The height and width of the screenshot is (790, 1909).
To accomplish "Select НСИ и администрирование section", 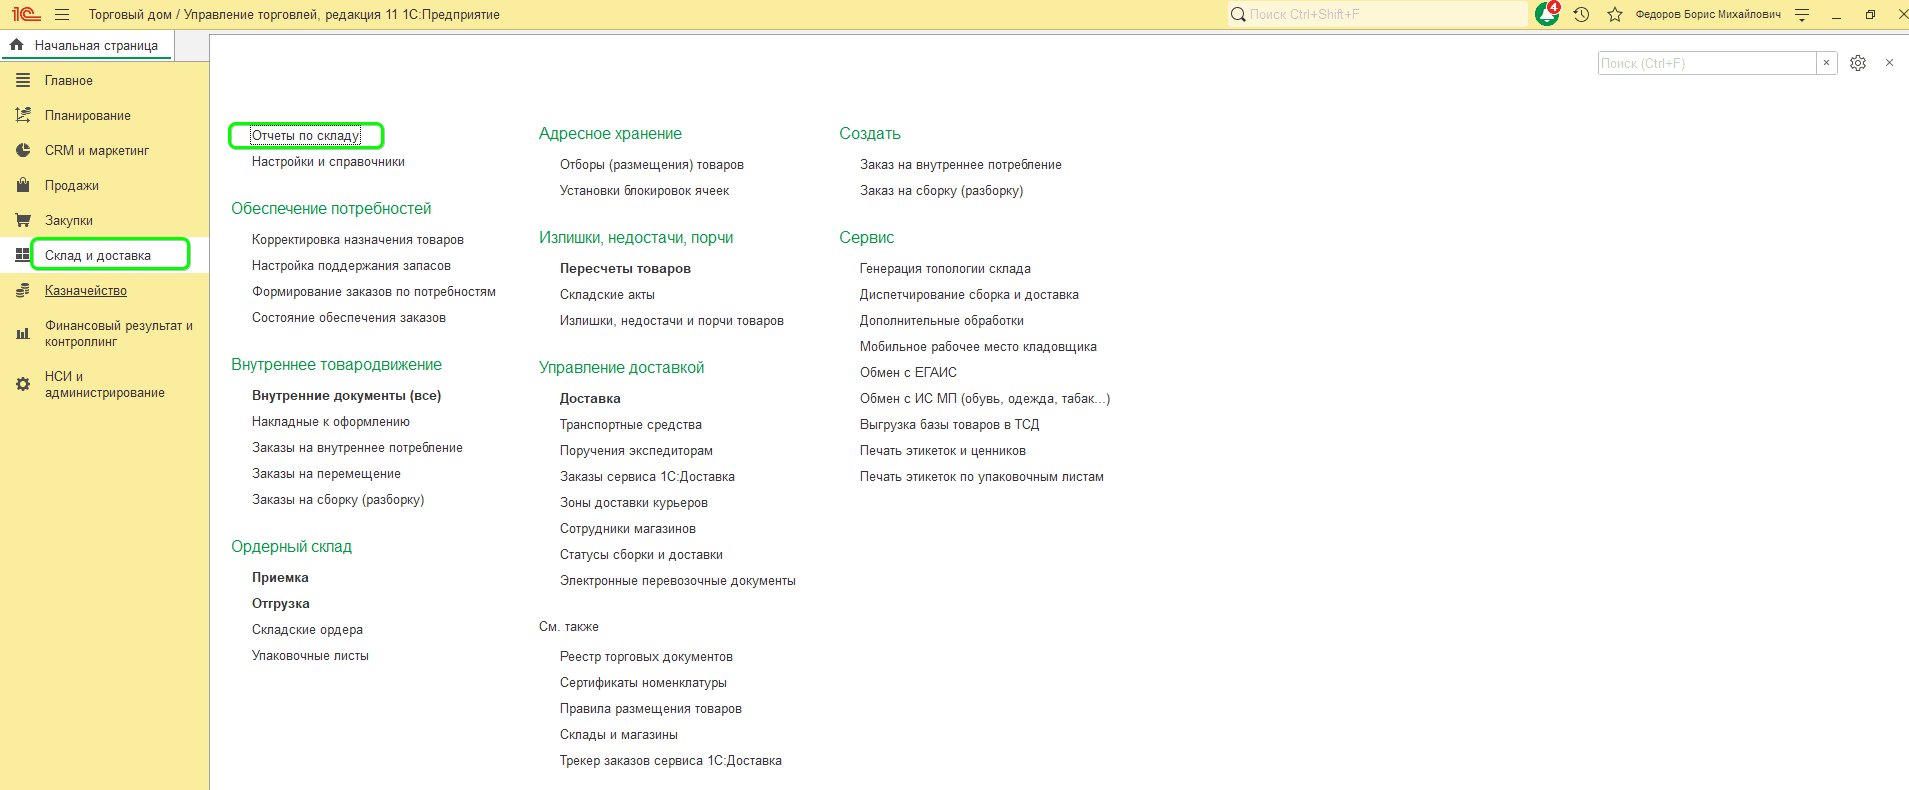I will tap(104, 384).
